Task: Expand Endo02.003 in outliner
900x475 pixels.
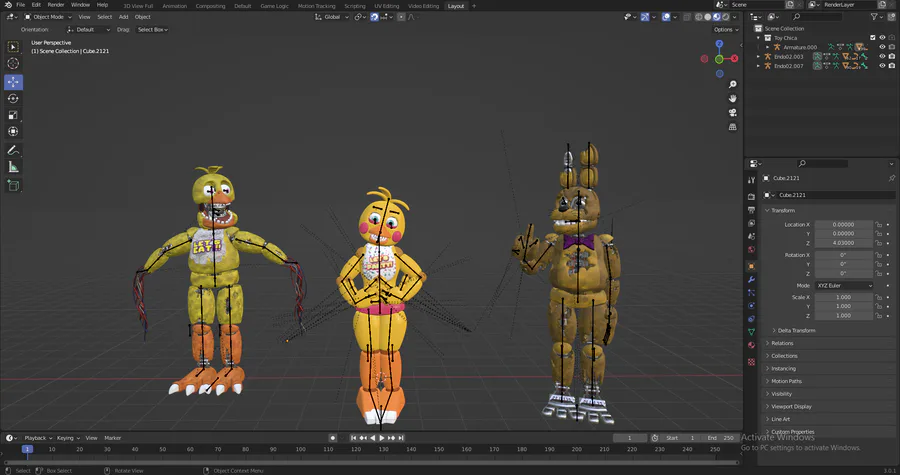Action: click(x=758, y=56)
